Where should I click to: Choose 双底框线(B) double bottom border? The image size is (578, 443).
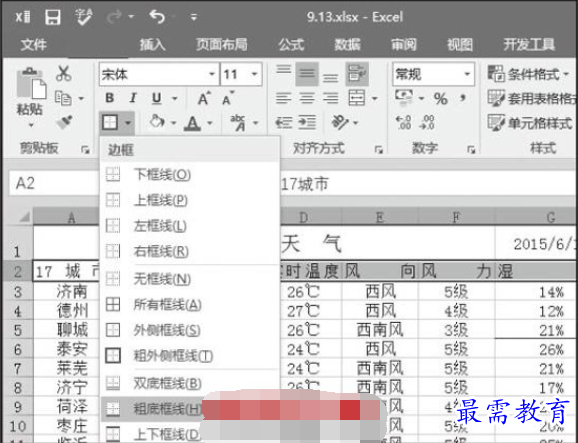pyautogui.click(x=190, y=383)
